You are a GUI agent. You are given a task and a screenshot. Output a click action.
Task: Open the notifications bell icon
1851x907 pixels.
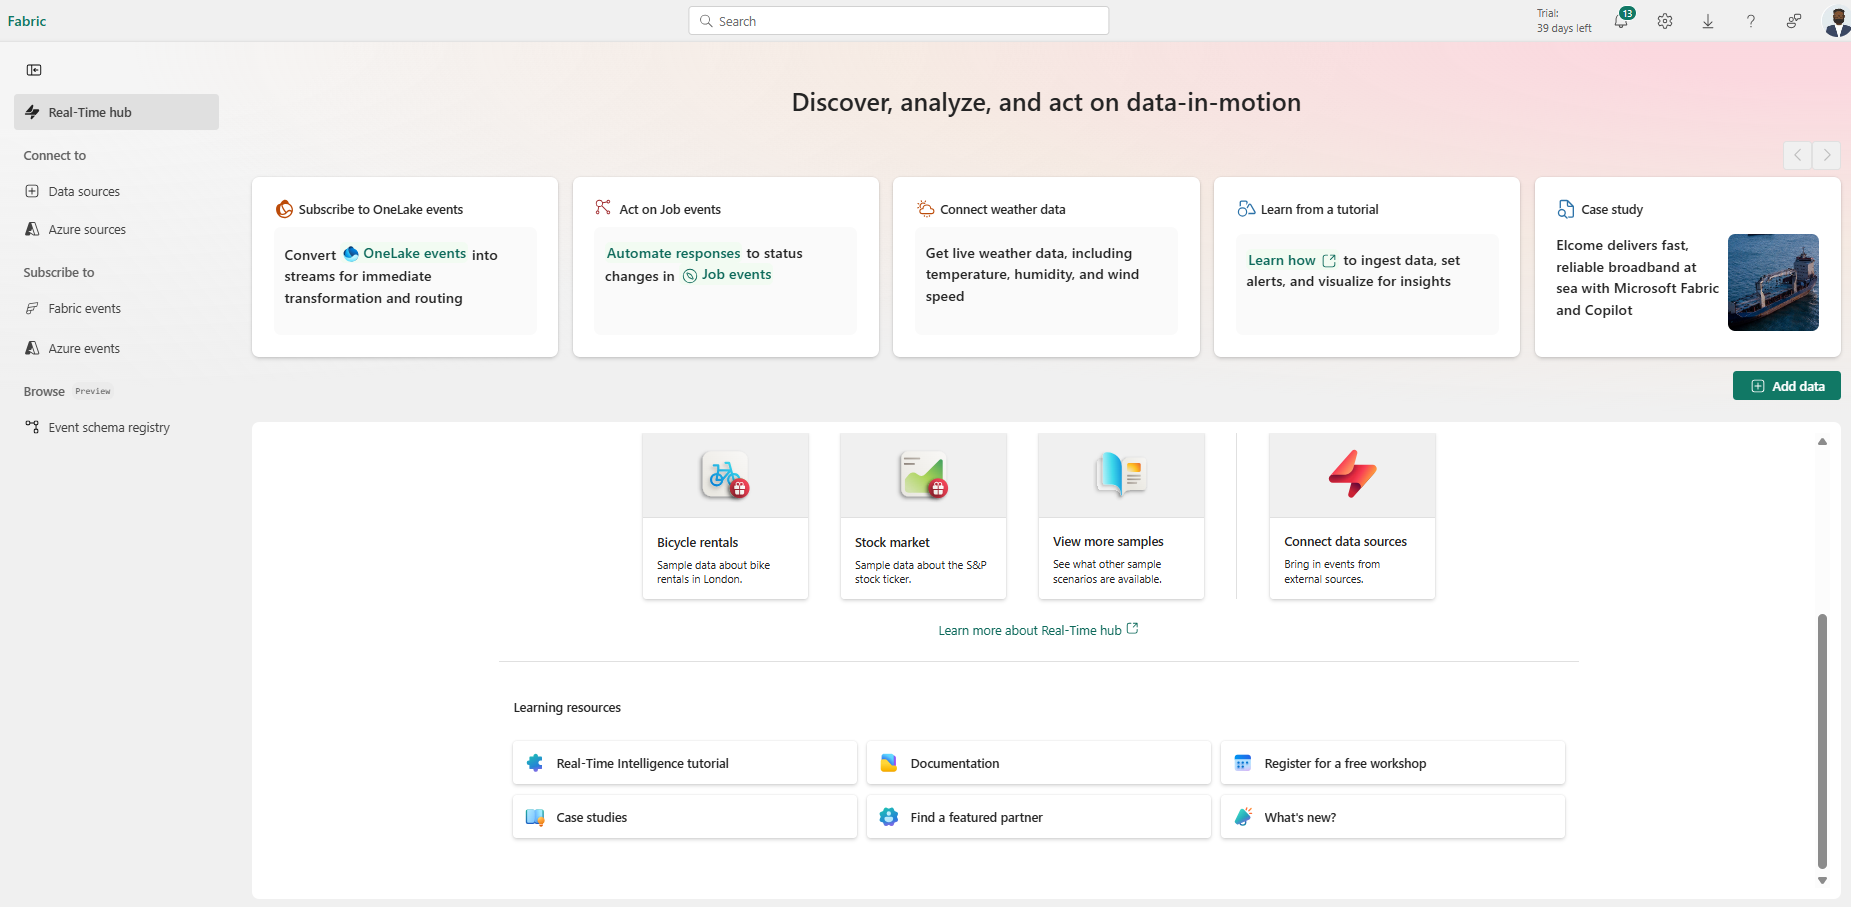pos(1620,21)
